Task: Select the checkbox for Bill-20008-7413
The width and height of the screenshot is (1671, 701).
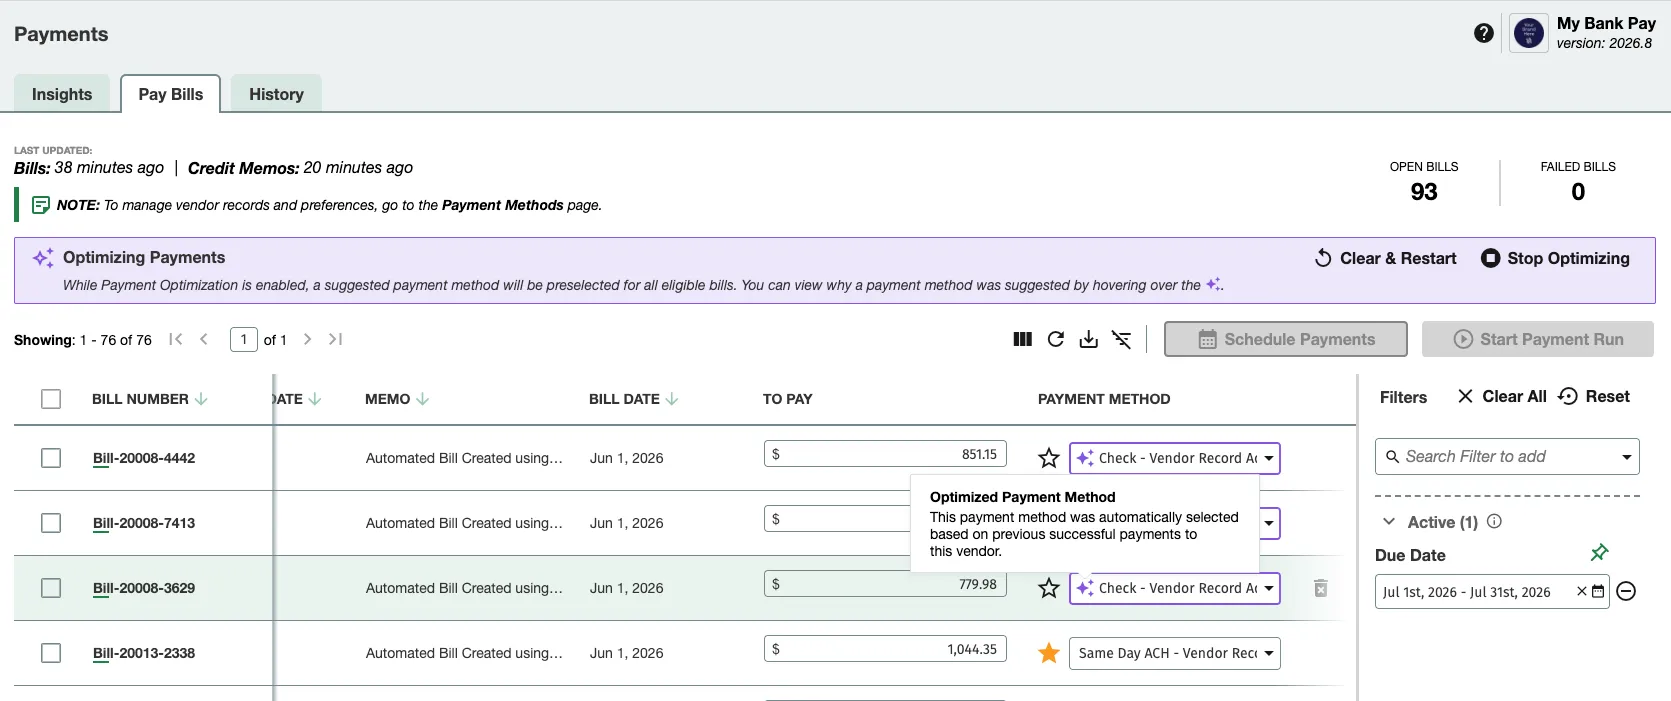Action: [51, 523]
